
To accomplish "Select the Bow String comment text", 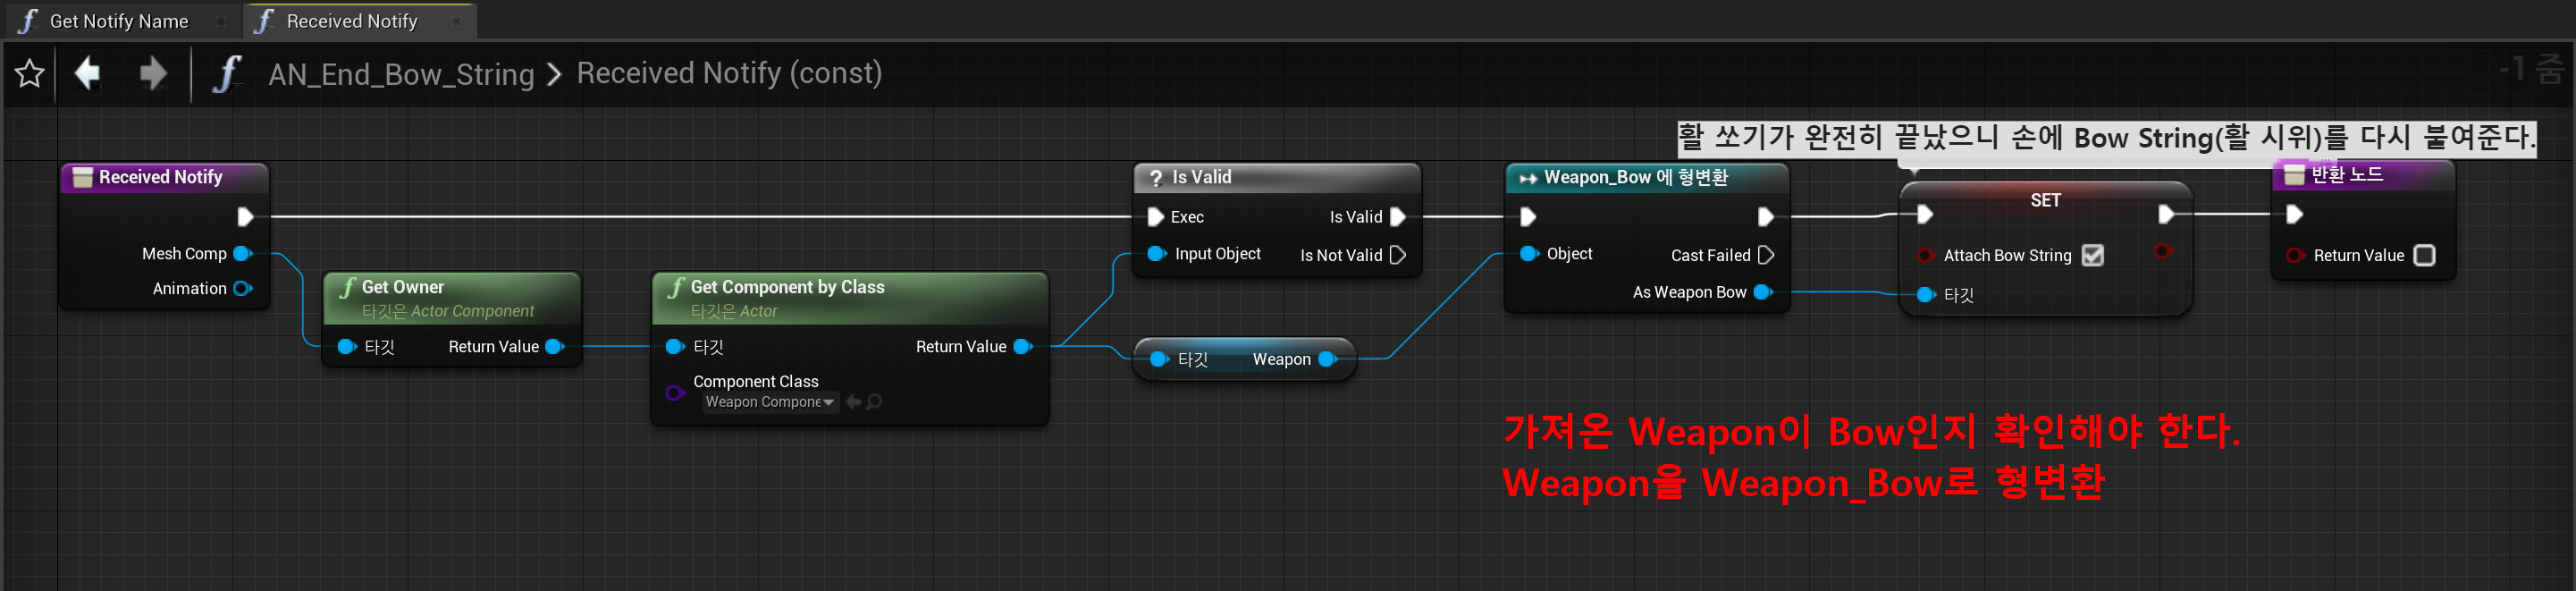I will (2105, 137).
